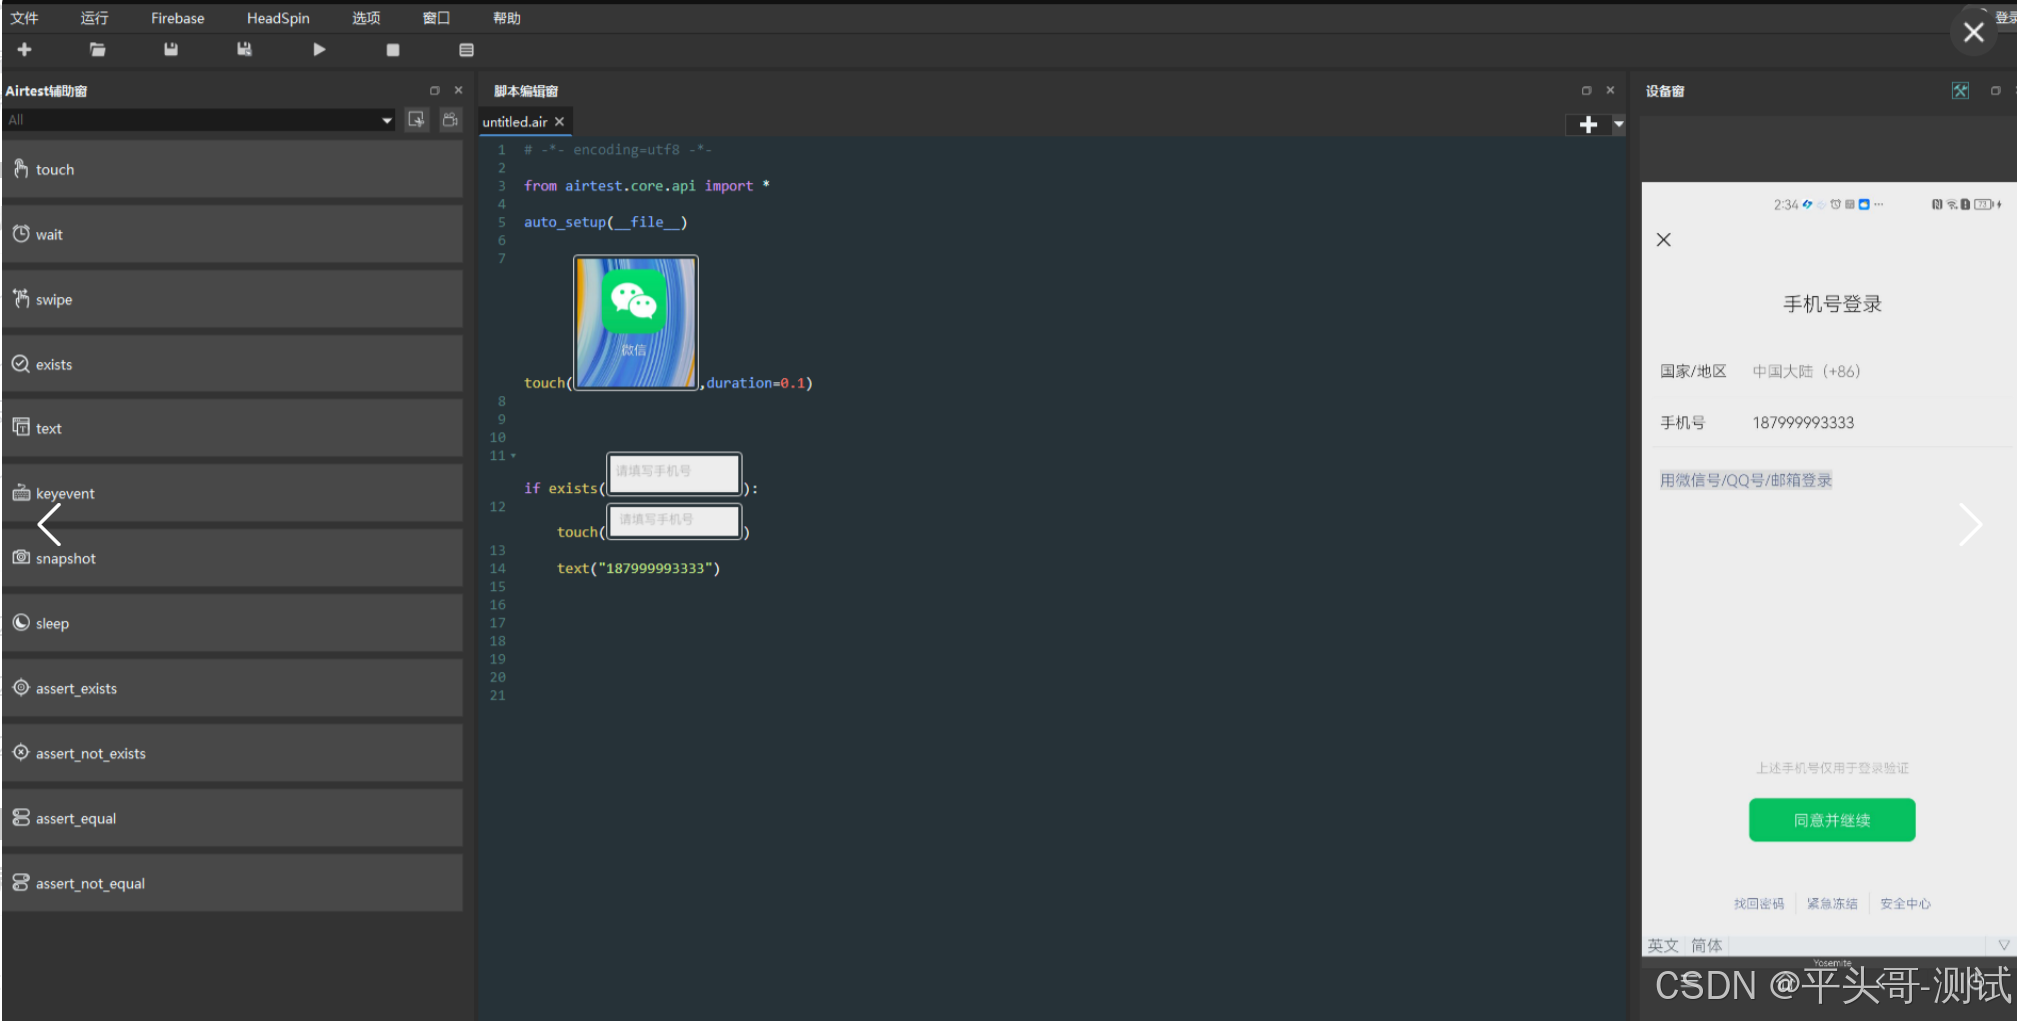Click the phone field image in exists()
Image resolution: width=2017 pixels, height=1021 pixels.
tap(674, 473)
